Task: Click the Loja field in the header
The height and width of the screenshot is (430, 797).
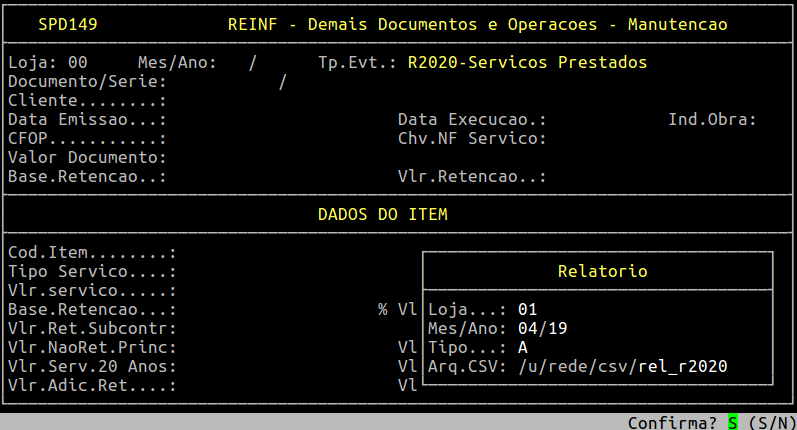Action: point(78,63)
